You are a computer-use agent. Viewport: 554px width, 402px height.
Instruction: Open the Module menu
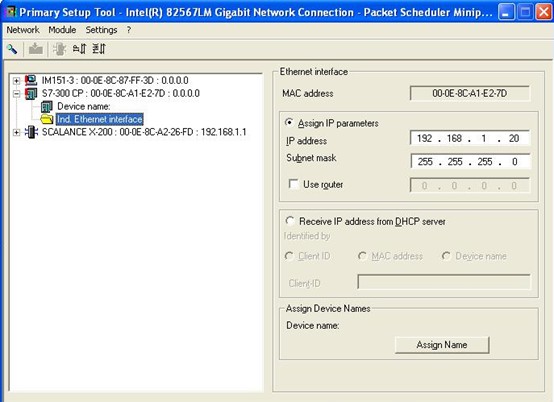pos(62,30)
